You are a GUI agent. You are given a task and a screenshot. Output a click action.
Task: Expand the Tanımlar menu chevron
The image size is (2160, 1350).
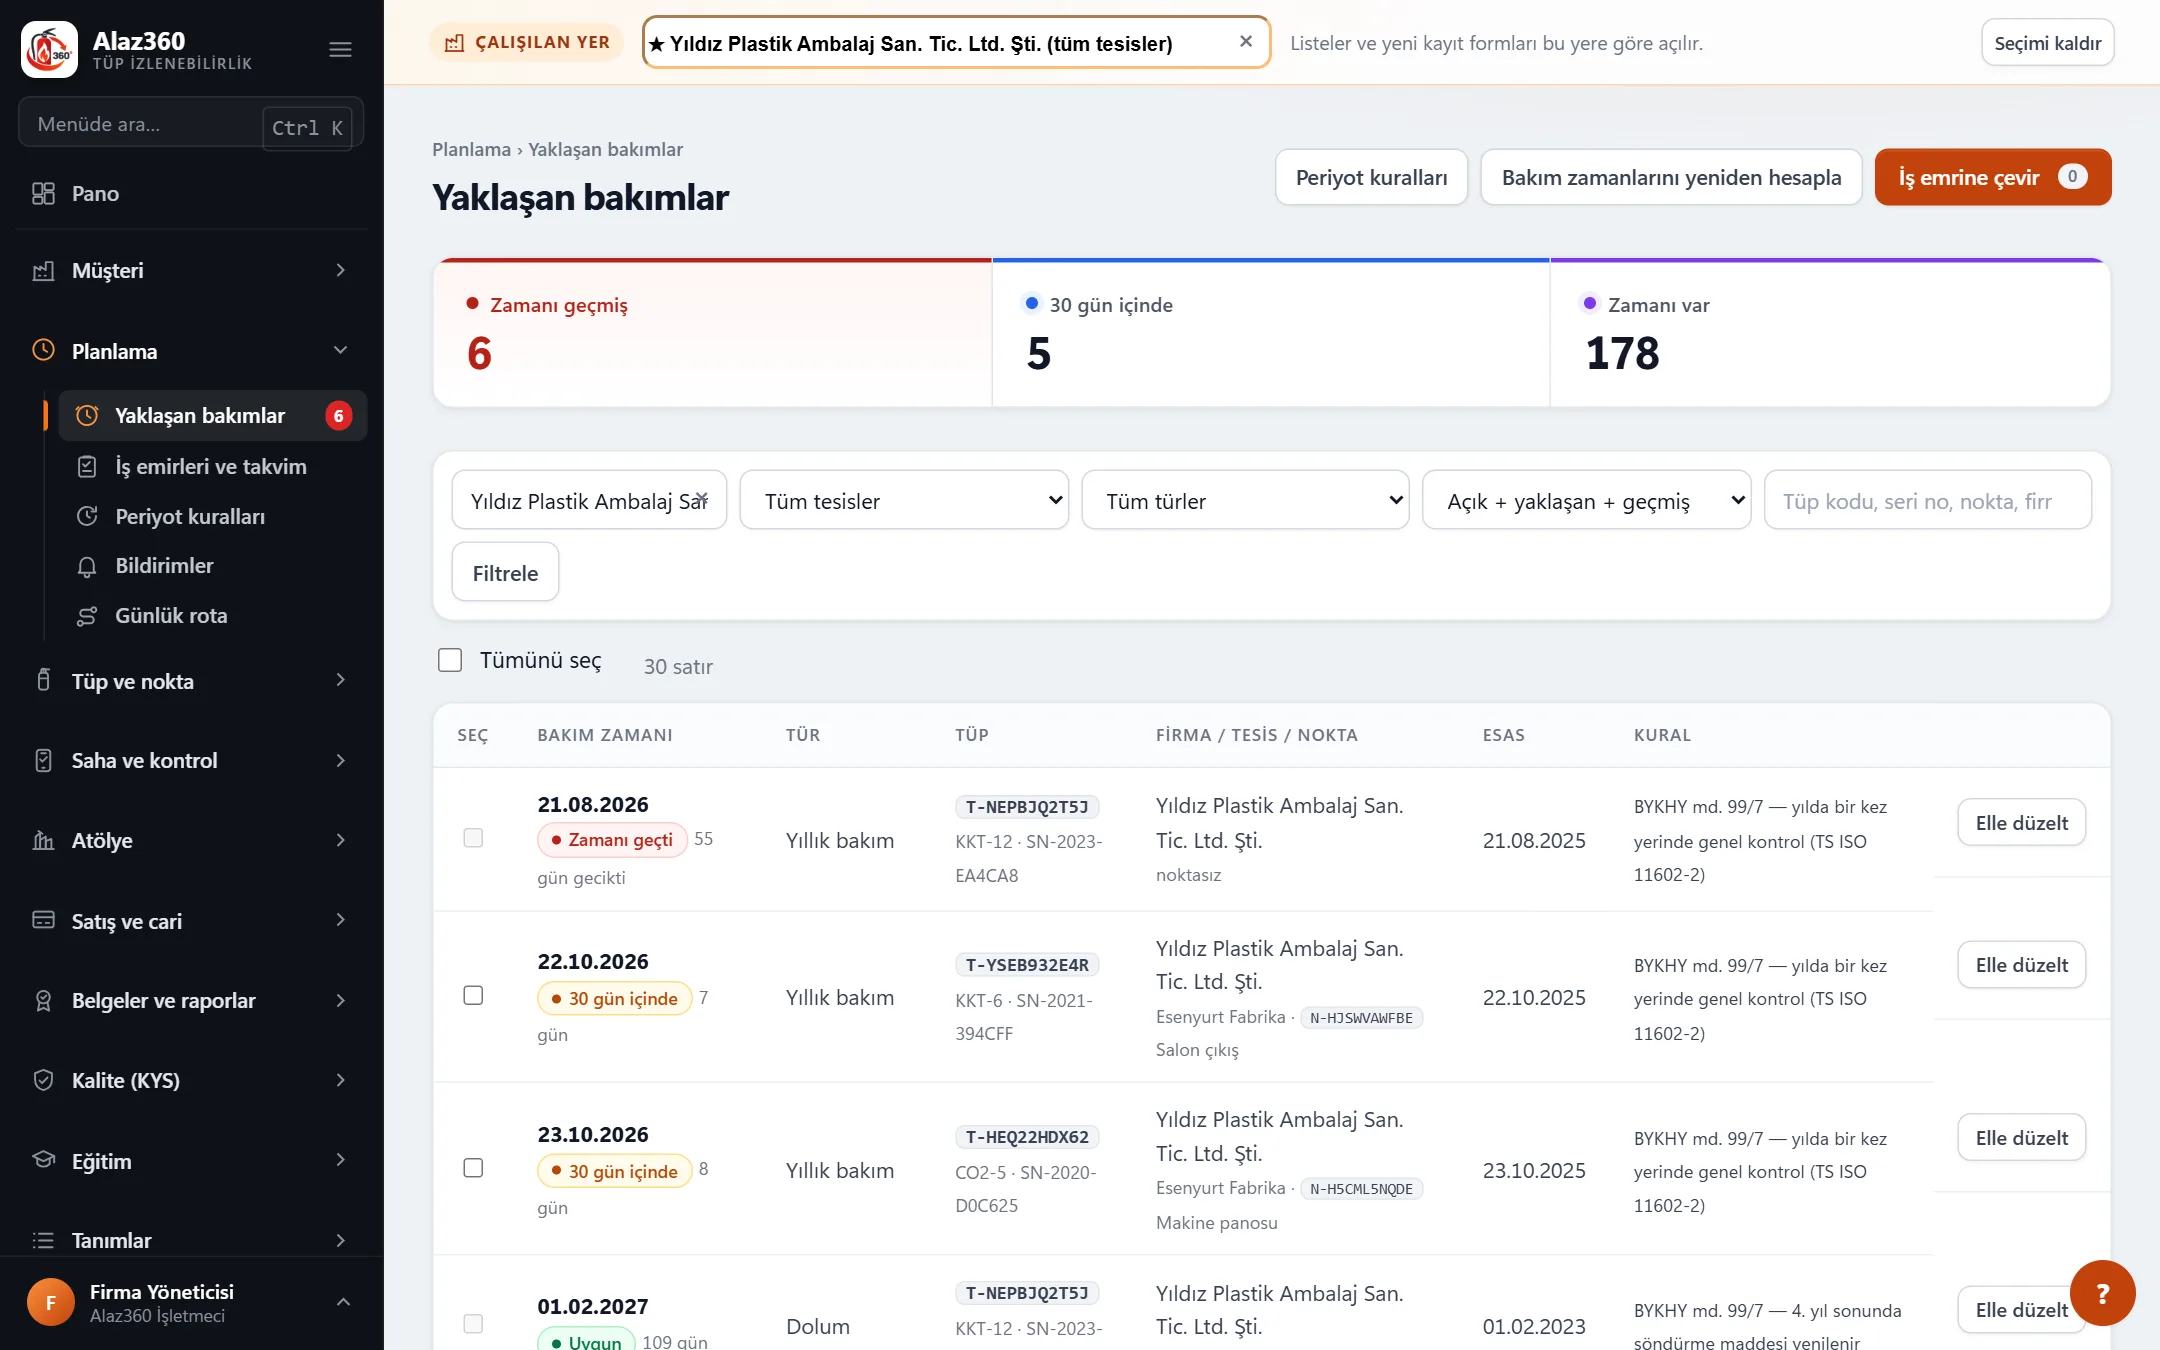(341, 1240)
